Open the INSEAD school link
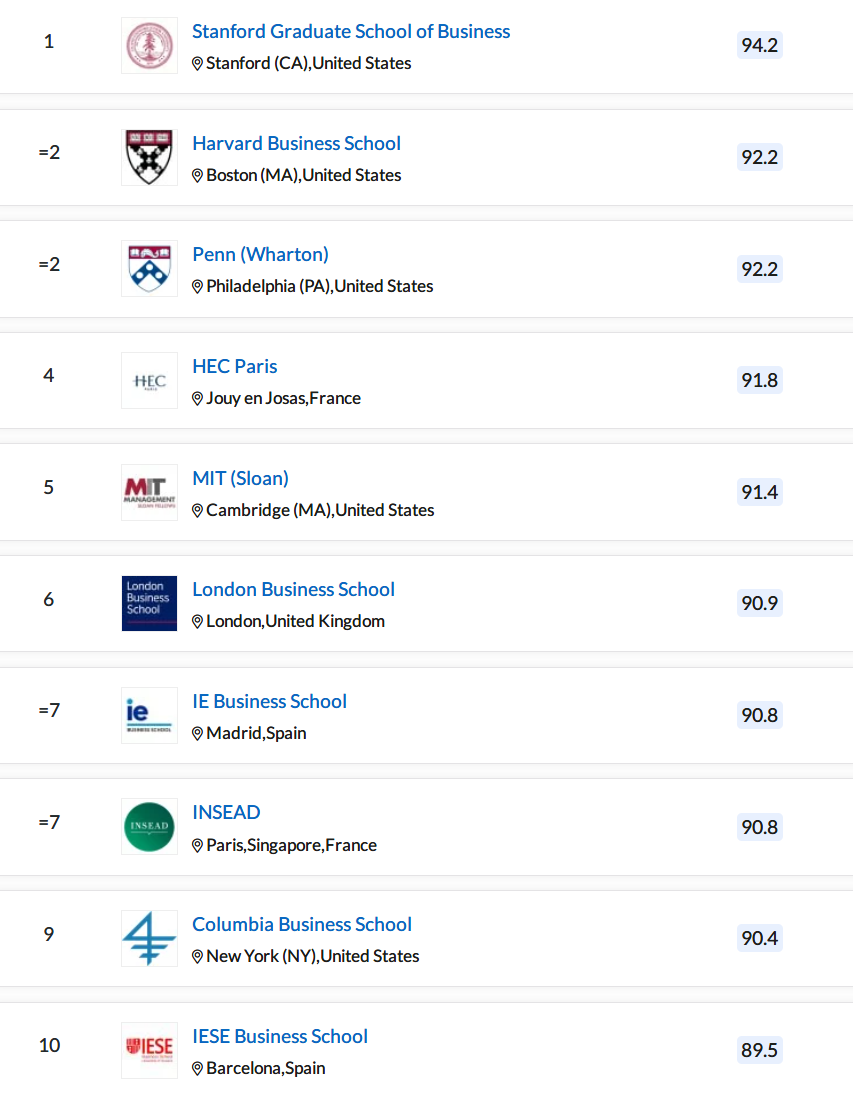 point(226,812)
